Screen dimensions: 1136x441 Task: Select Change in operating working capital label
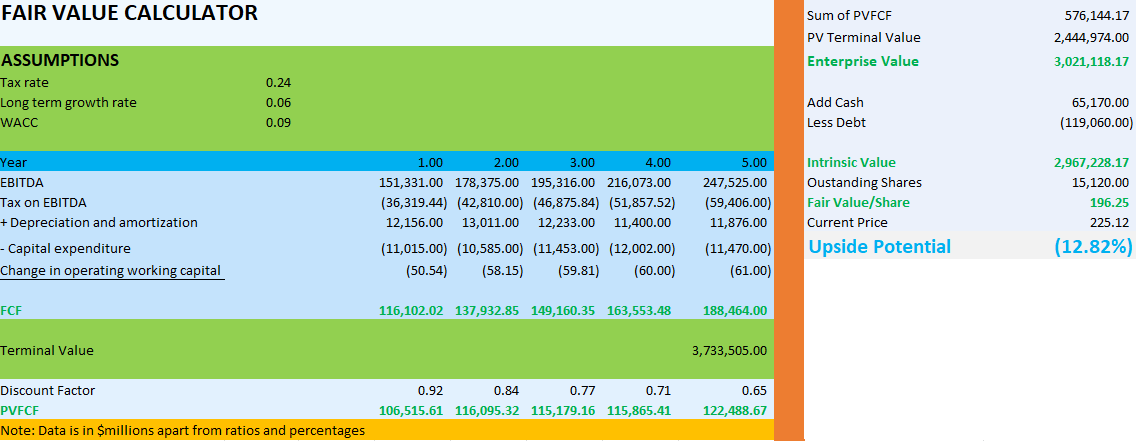click(111, 272)
